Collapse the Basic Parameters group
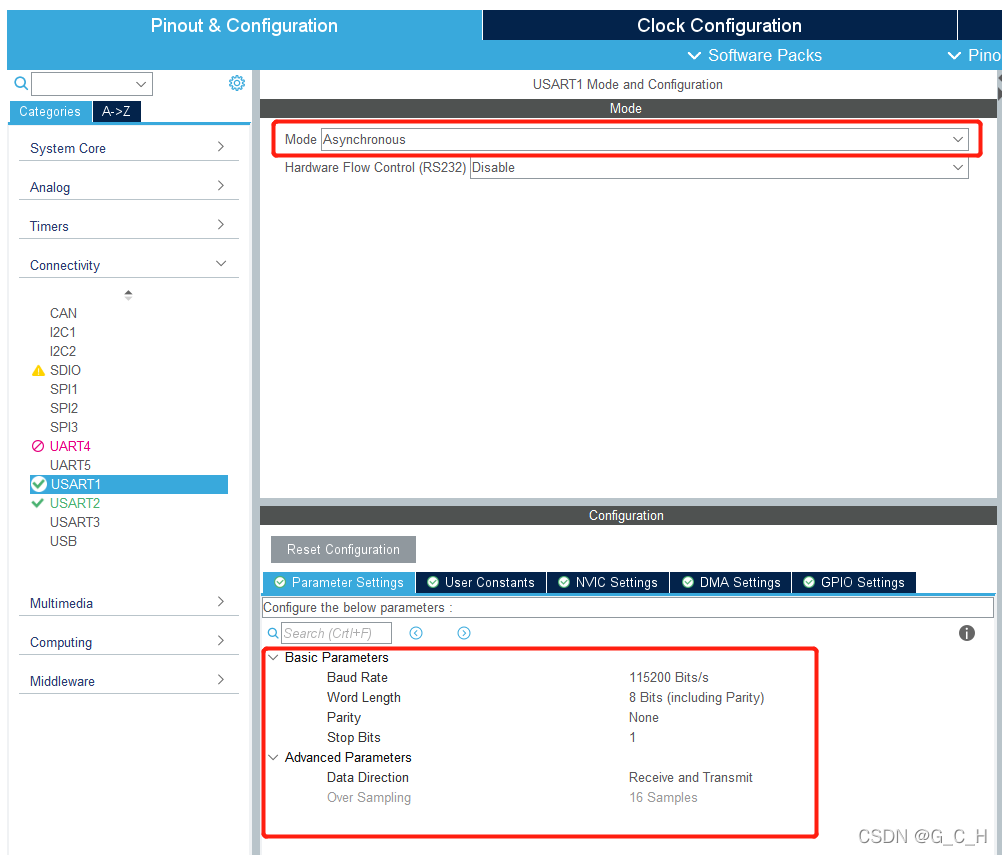Screen dimensions: 1002x855 click(273, 658)
